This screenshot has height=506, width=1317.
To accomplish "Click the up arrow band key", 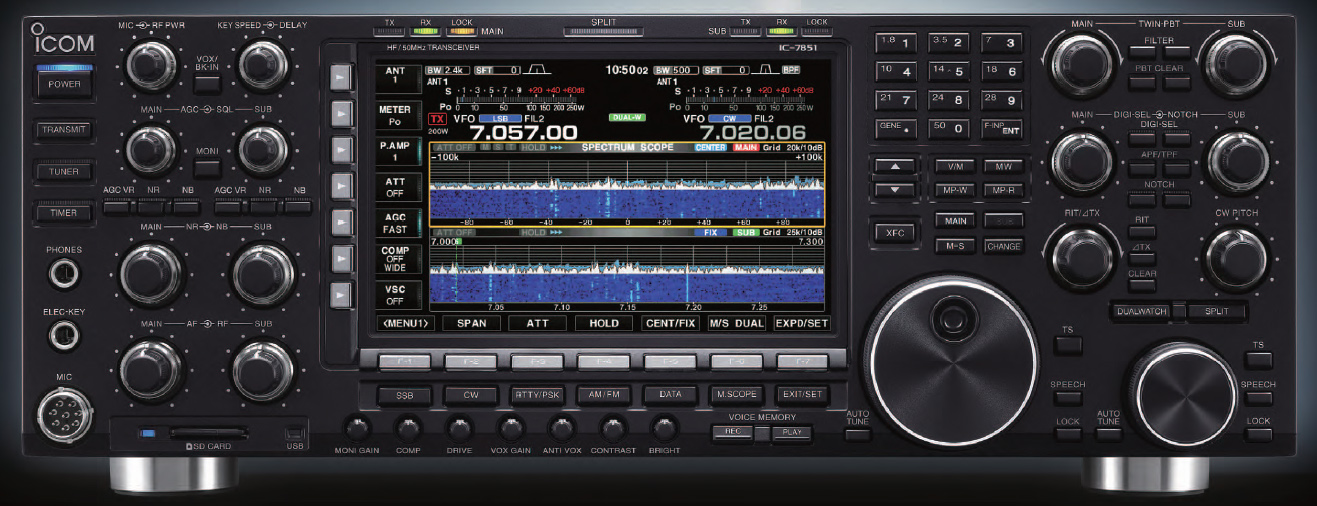I will [x=896, y=166].
